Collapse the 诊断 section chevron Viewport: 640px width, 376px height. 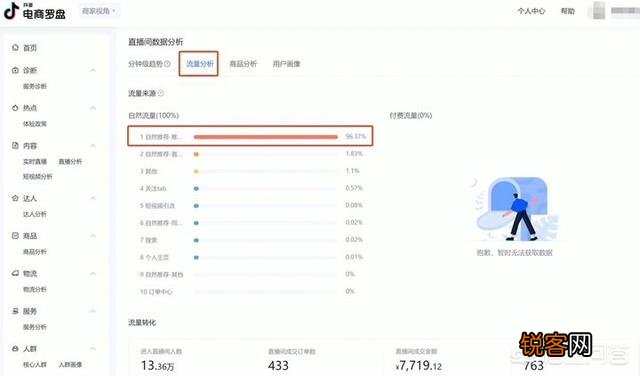pyautogui.click(x=93, y=70)
